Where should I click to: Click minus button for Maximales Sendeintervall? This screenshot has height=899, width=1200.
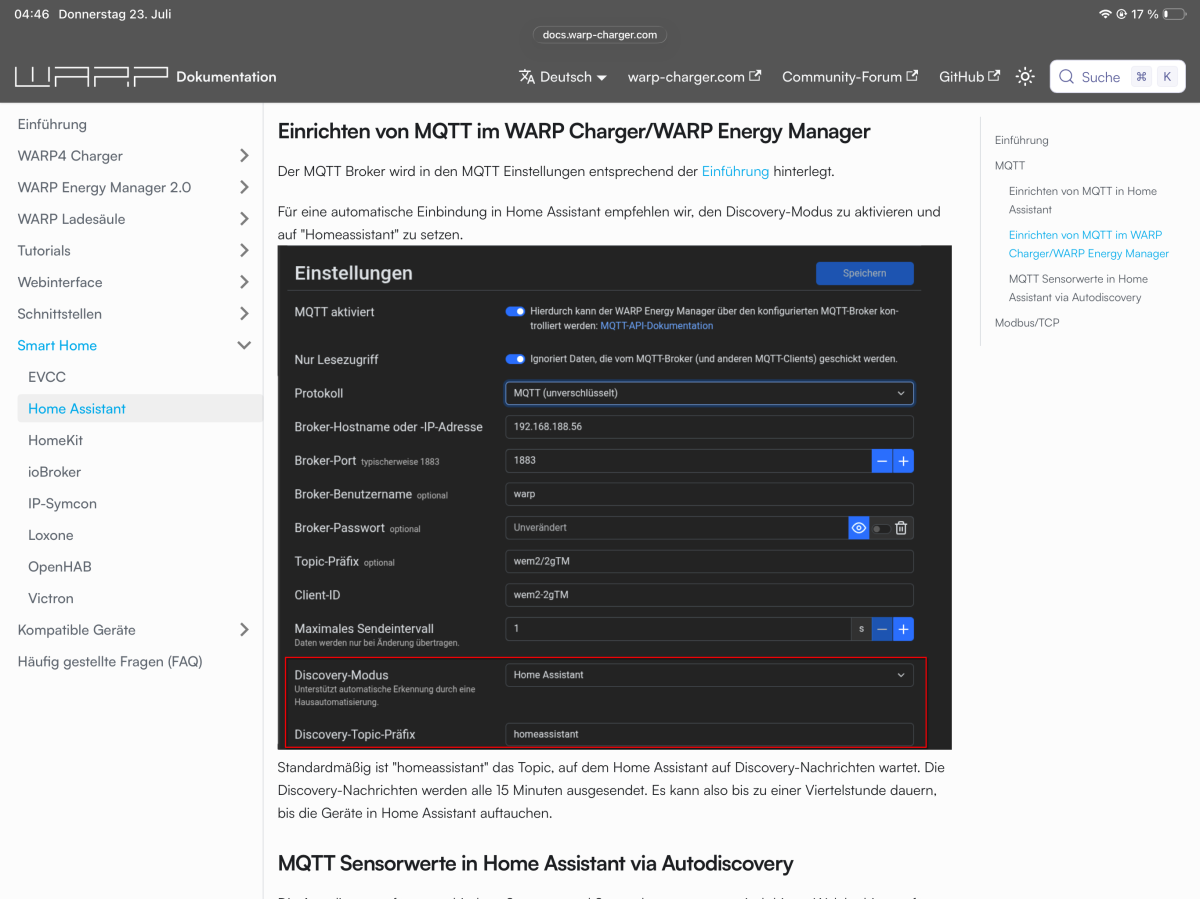pos(881,629)
